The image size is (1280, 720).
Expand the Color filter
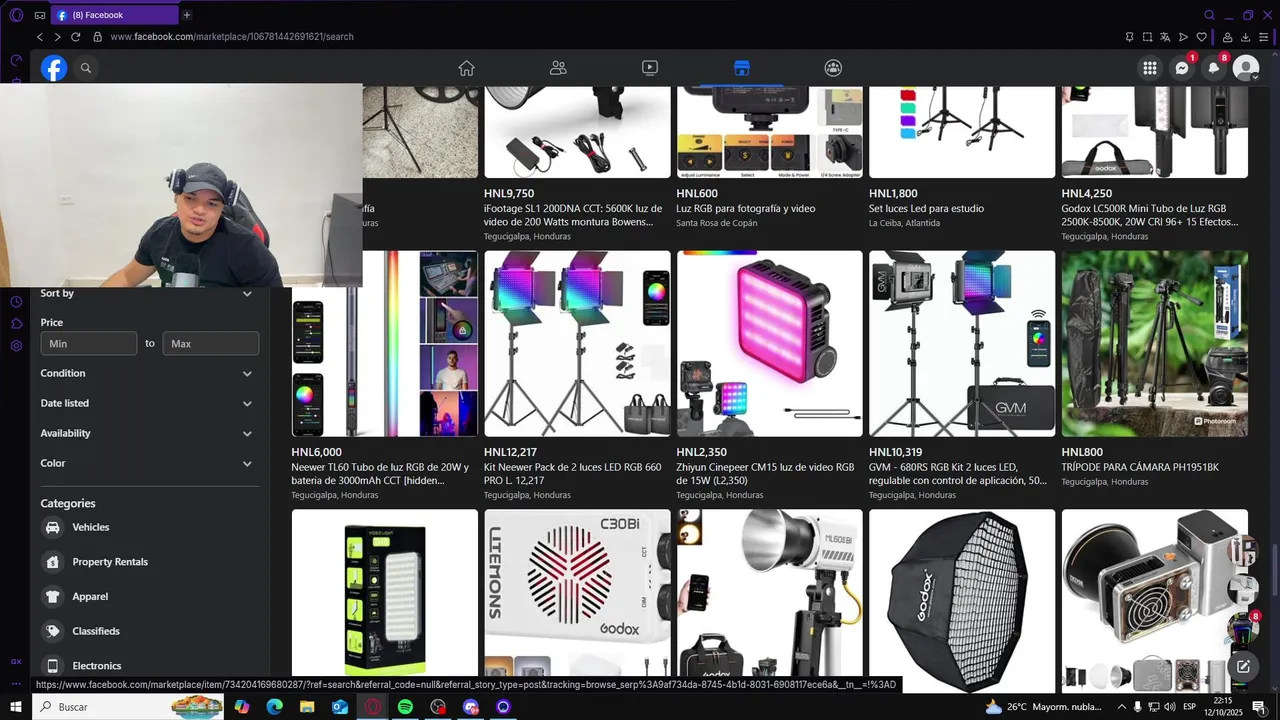(x=147, y=463)
